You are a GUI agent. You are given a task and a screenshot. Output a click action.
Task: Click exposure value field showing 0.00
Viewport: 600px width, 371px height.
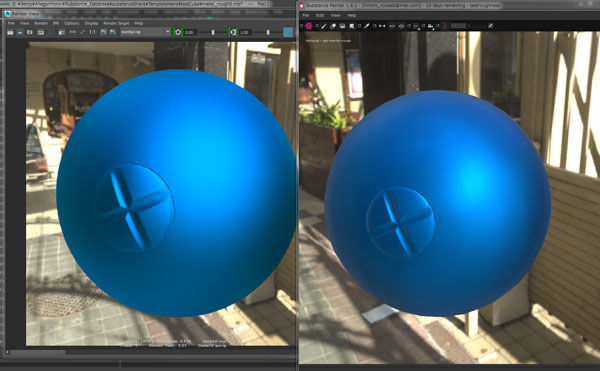[191, 33]
